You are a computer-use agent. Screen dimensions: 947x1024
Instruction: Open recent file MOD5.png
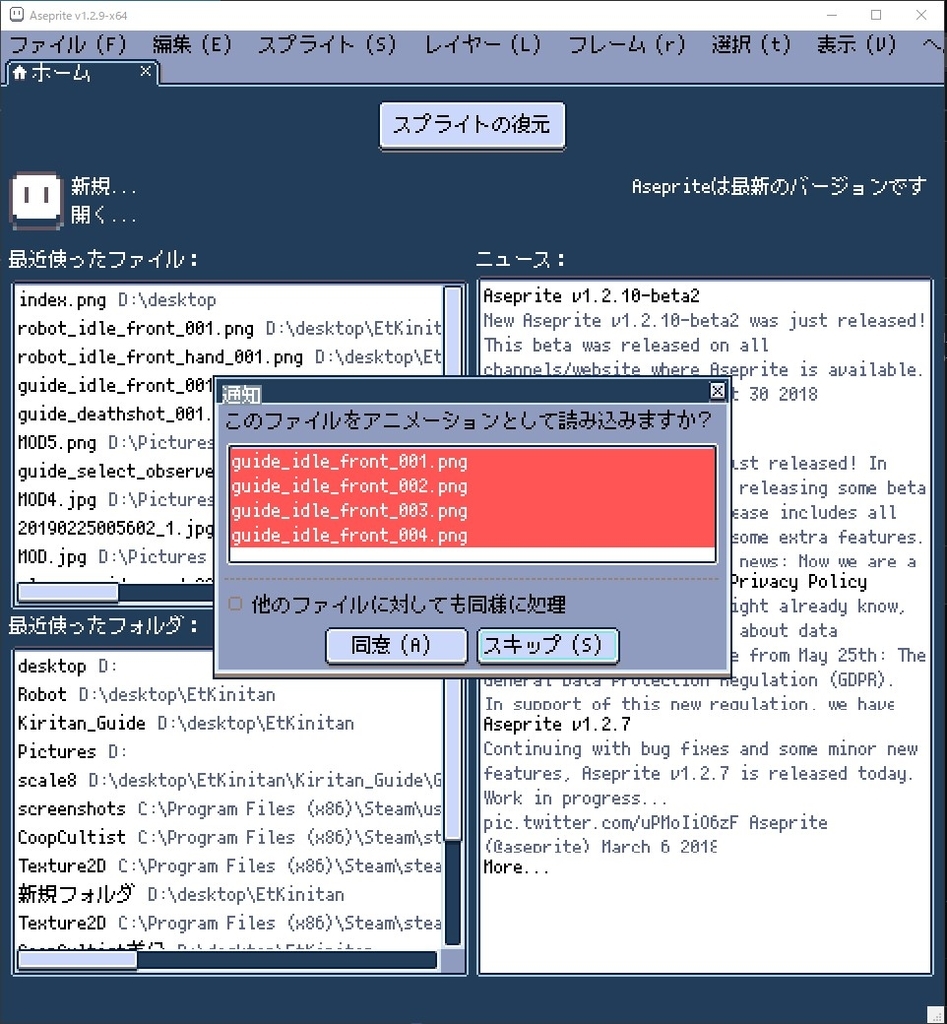pos(115,443)
